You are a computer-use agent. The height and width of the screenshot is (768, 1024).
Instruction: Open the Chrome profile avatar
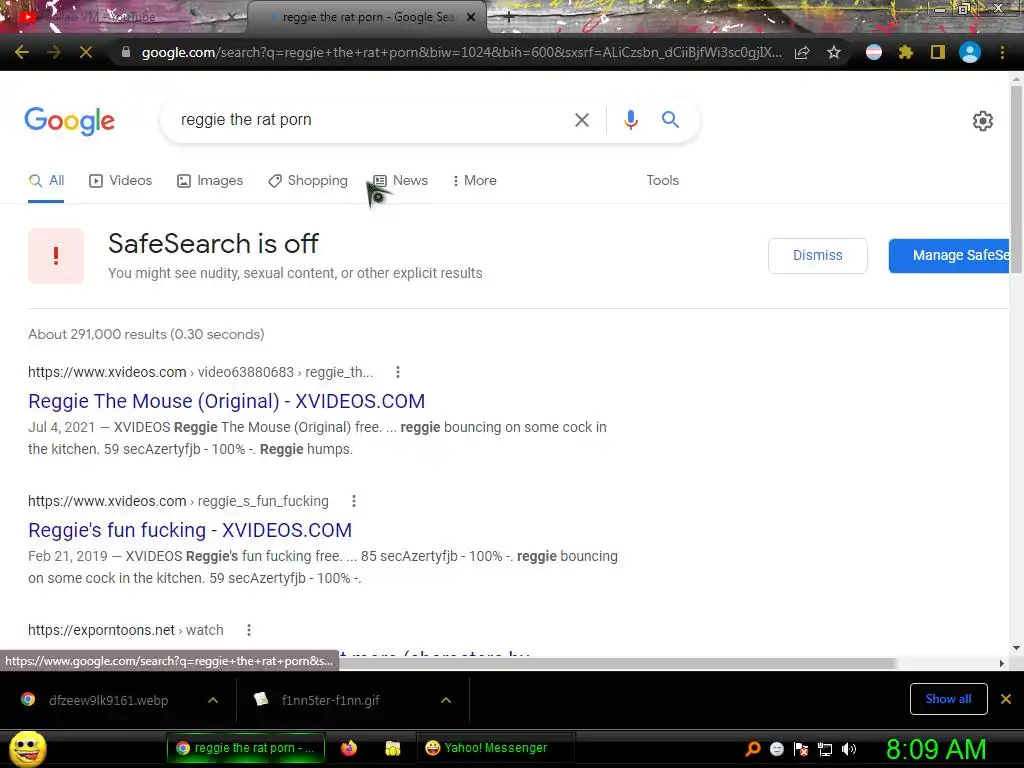970,52
